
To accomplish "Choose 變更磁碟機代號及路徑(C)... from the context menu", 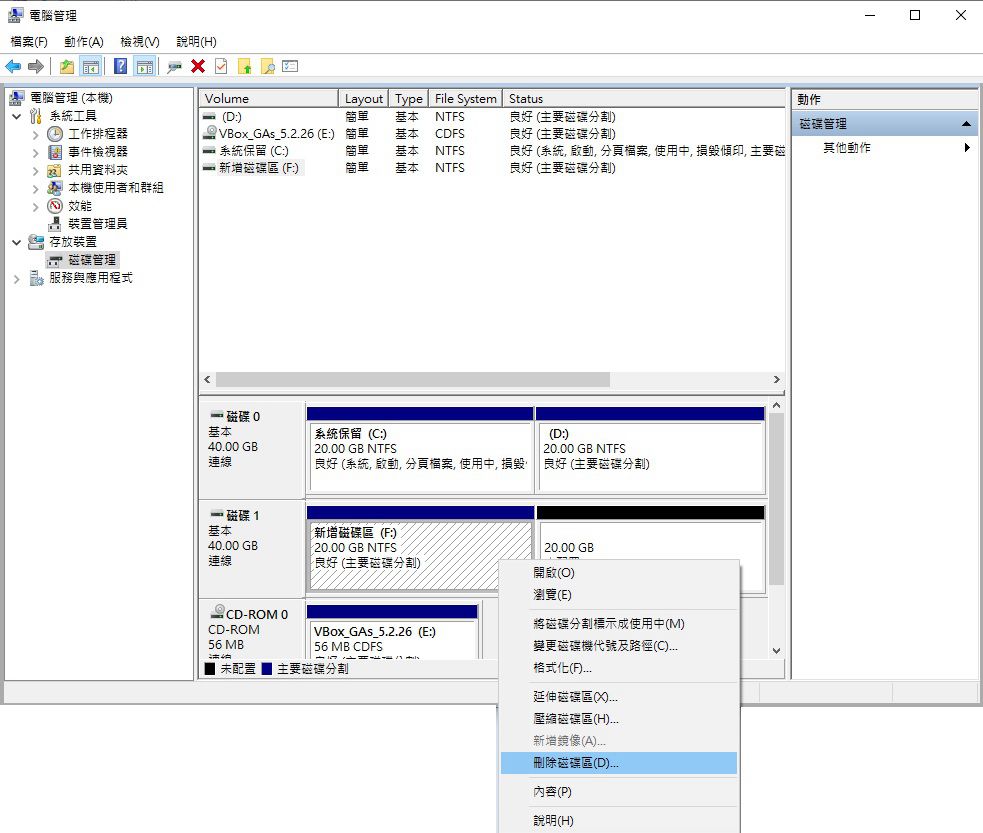I will tap(619, 646).
